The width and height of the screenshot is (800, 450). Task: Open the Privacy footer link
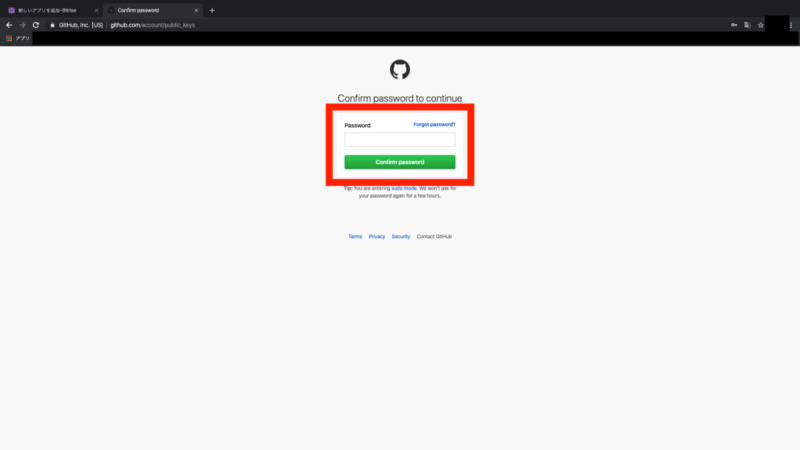click(x=377, y=237)
